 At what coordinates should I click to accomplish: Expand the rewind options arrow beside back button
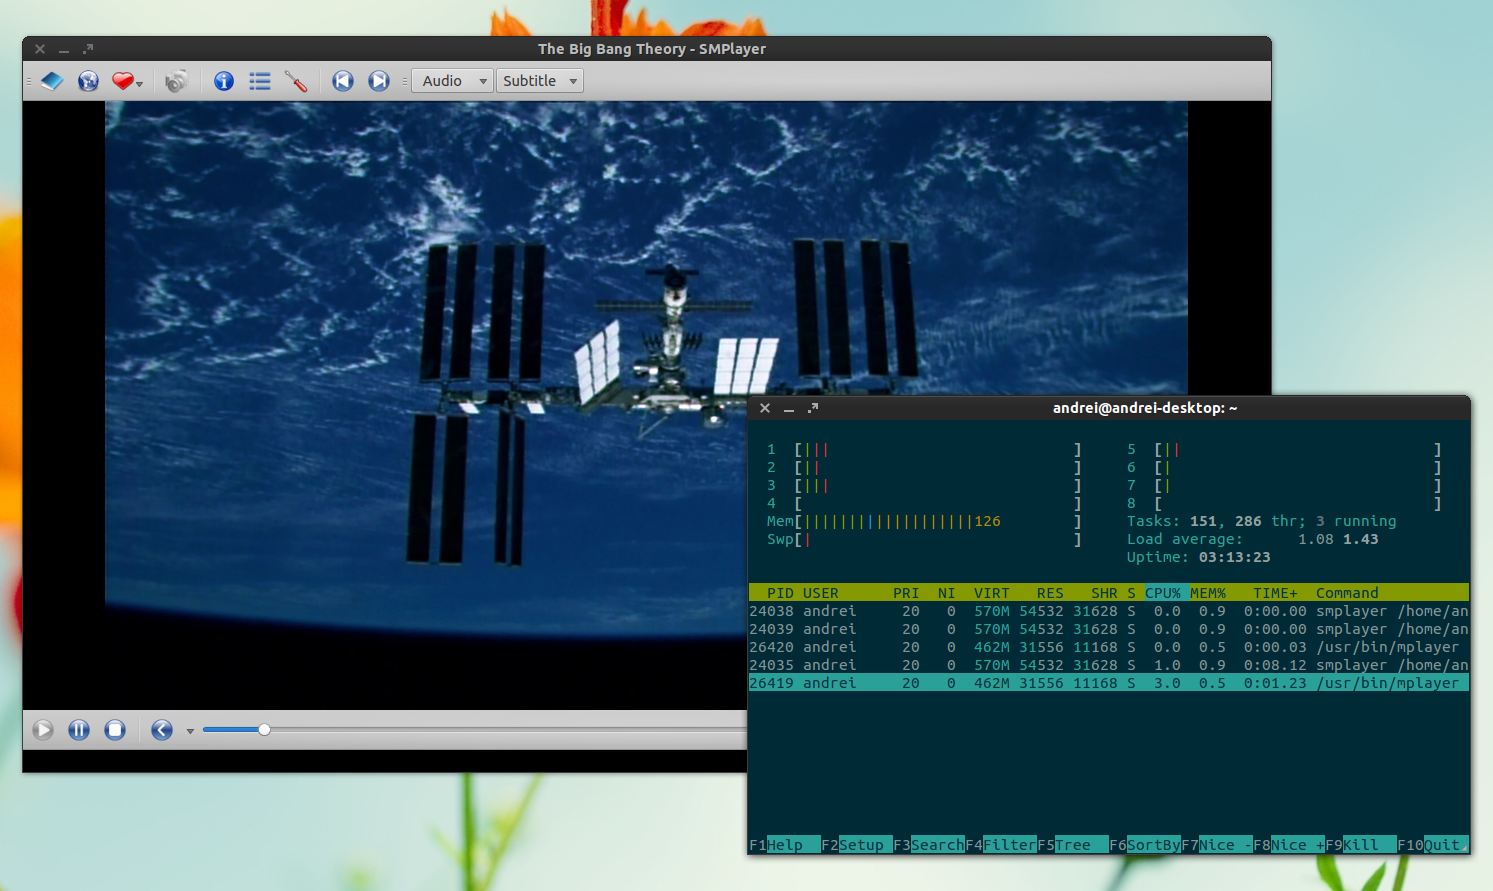click(190, 732)
